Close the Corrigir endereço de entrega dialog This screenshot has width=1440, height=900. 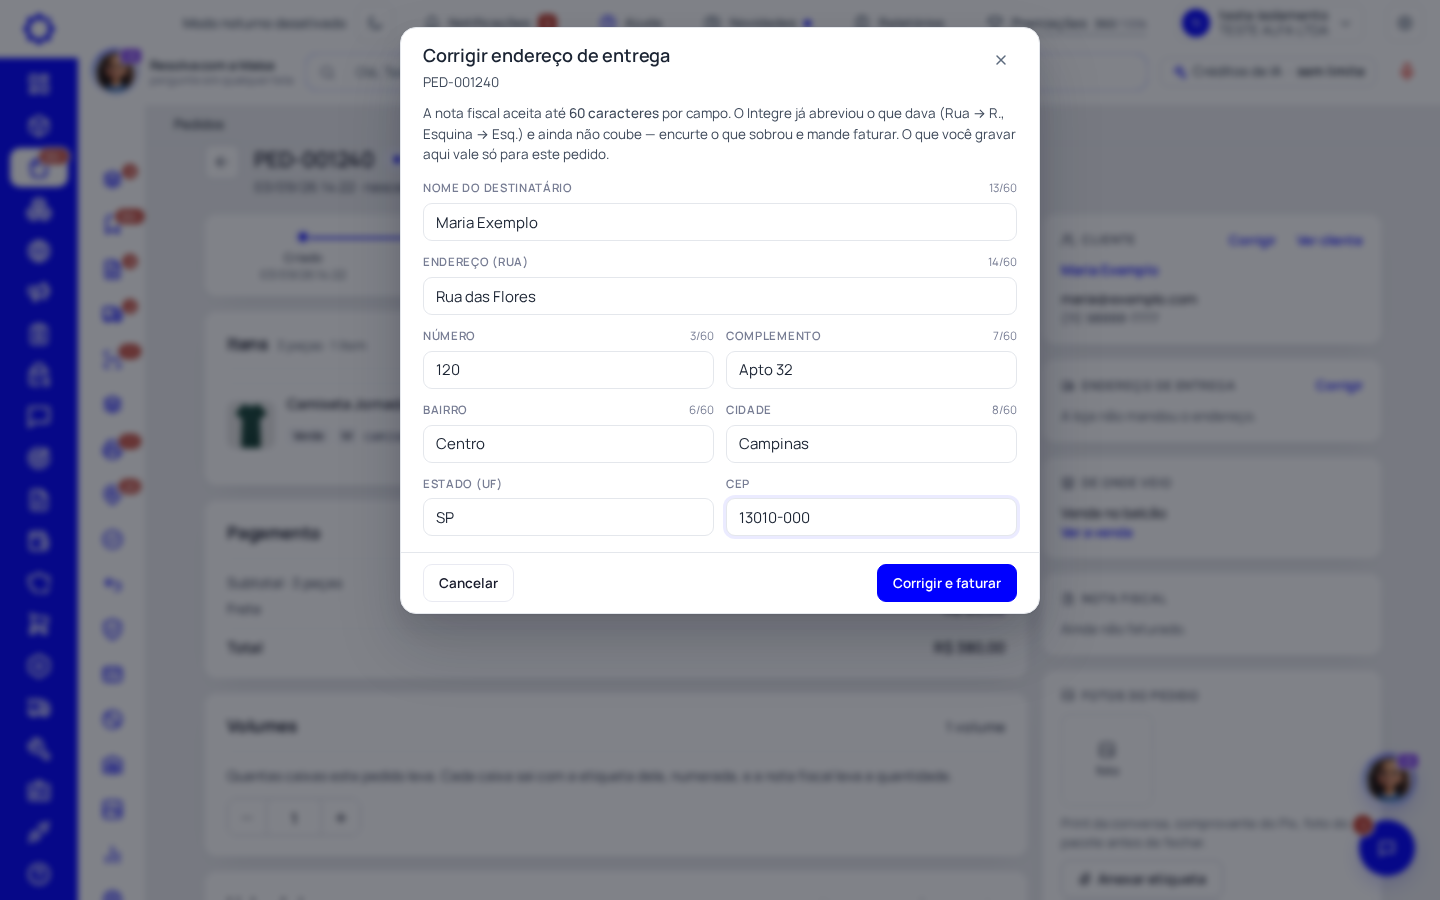pos(1001,60)
